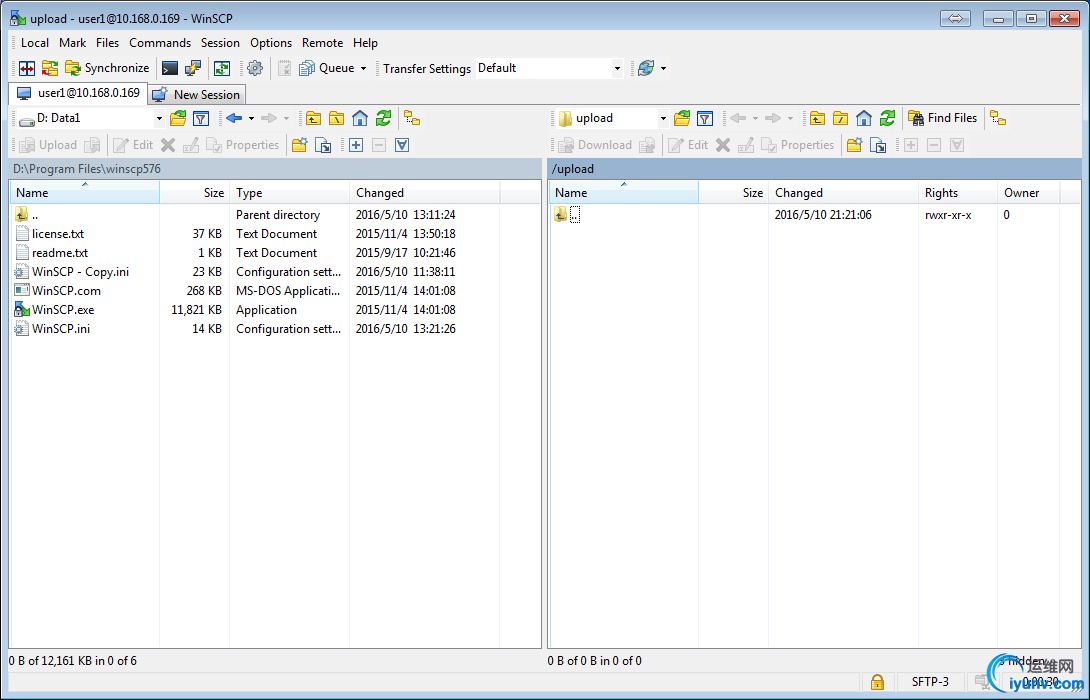Select readme.txt in local panel
Screen dimensions: 1090x700
tap(60, 253)
